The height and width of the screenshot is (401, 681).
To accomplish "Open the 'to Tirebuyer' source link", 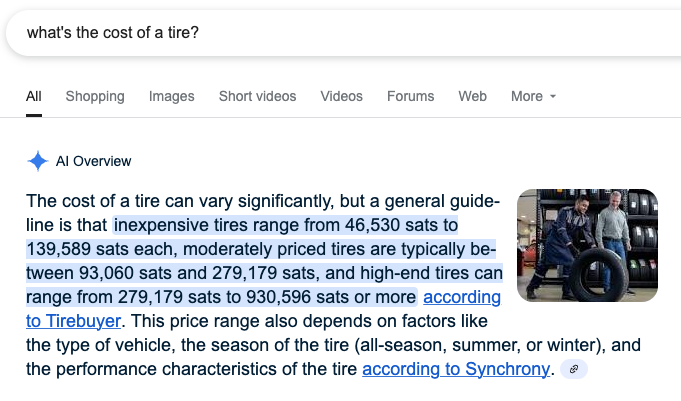I will (x=73, y=321).
